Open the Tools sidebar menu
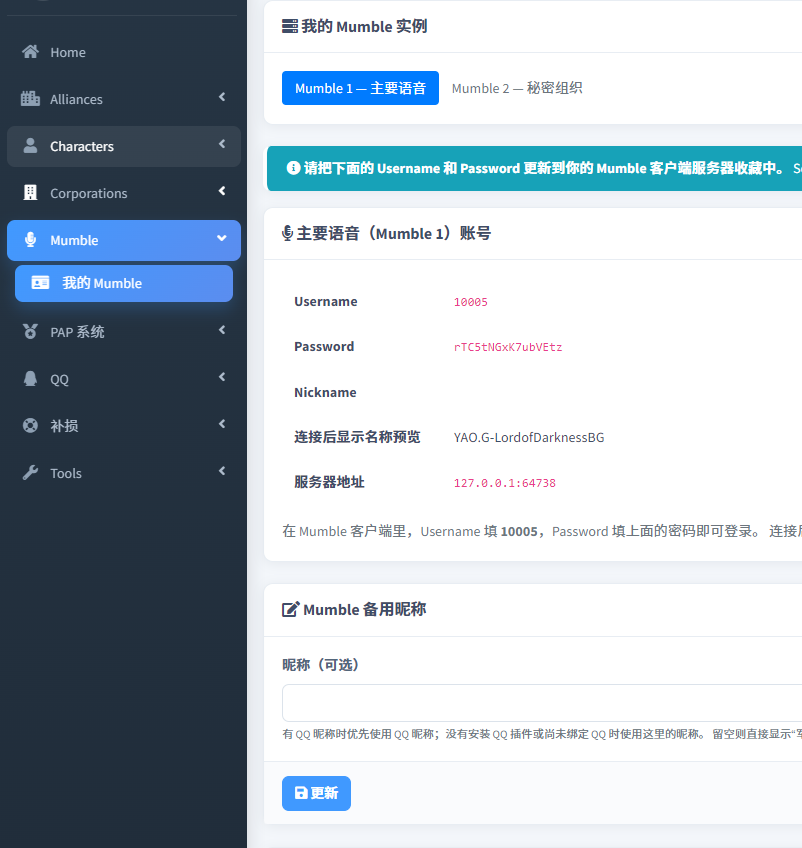The width and height of the screenshot is (802, 848). click(x=124, y=473)
